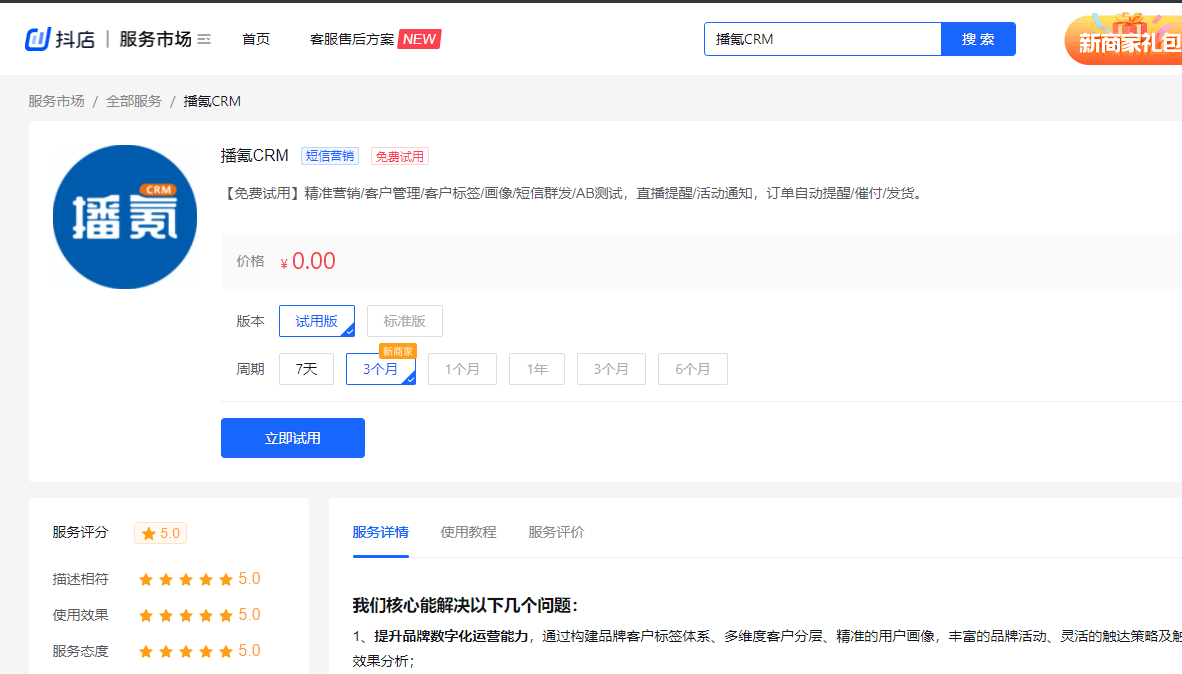Click the 短信营销 tag
1182x674 pixels.
point(330,156)
